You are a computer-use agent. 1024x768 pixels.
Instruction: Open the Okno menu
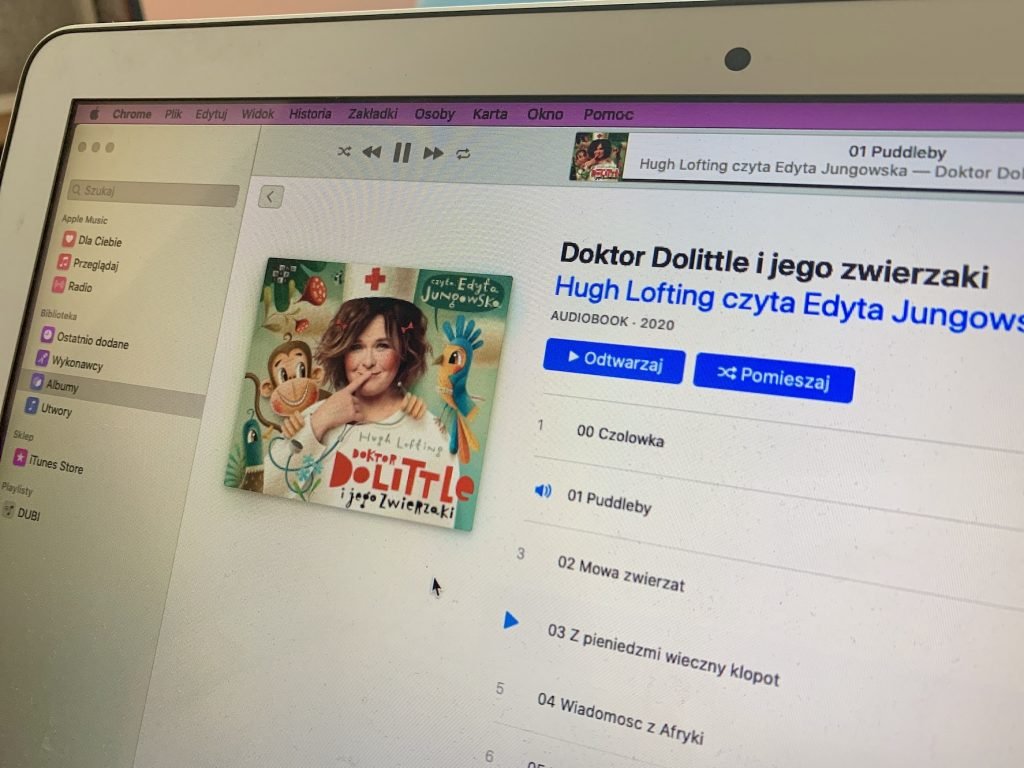[x=545, y=115]
